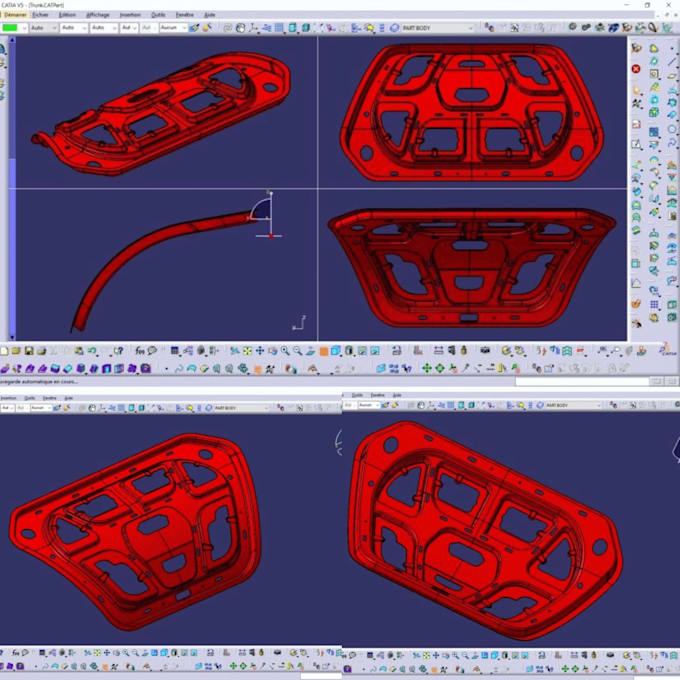Open the PART BODY dropdown in the lower-right window
Screen dimensions: 680x680
[573, 405]
